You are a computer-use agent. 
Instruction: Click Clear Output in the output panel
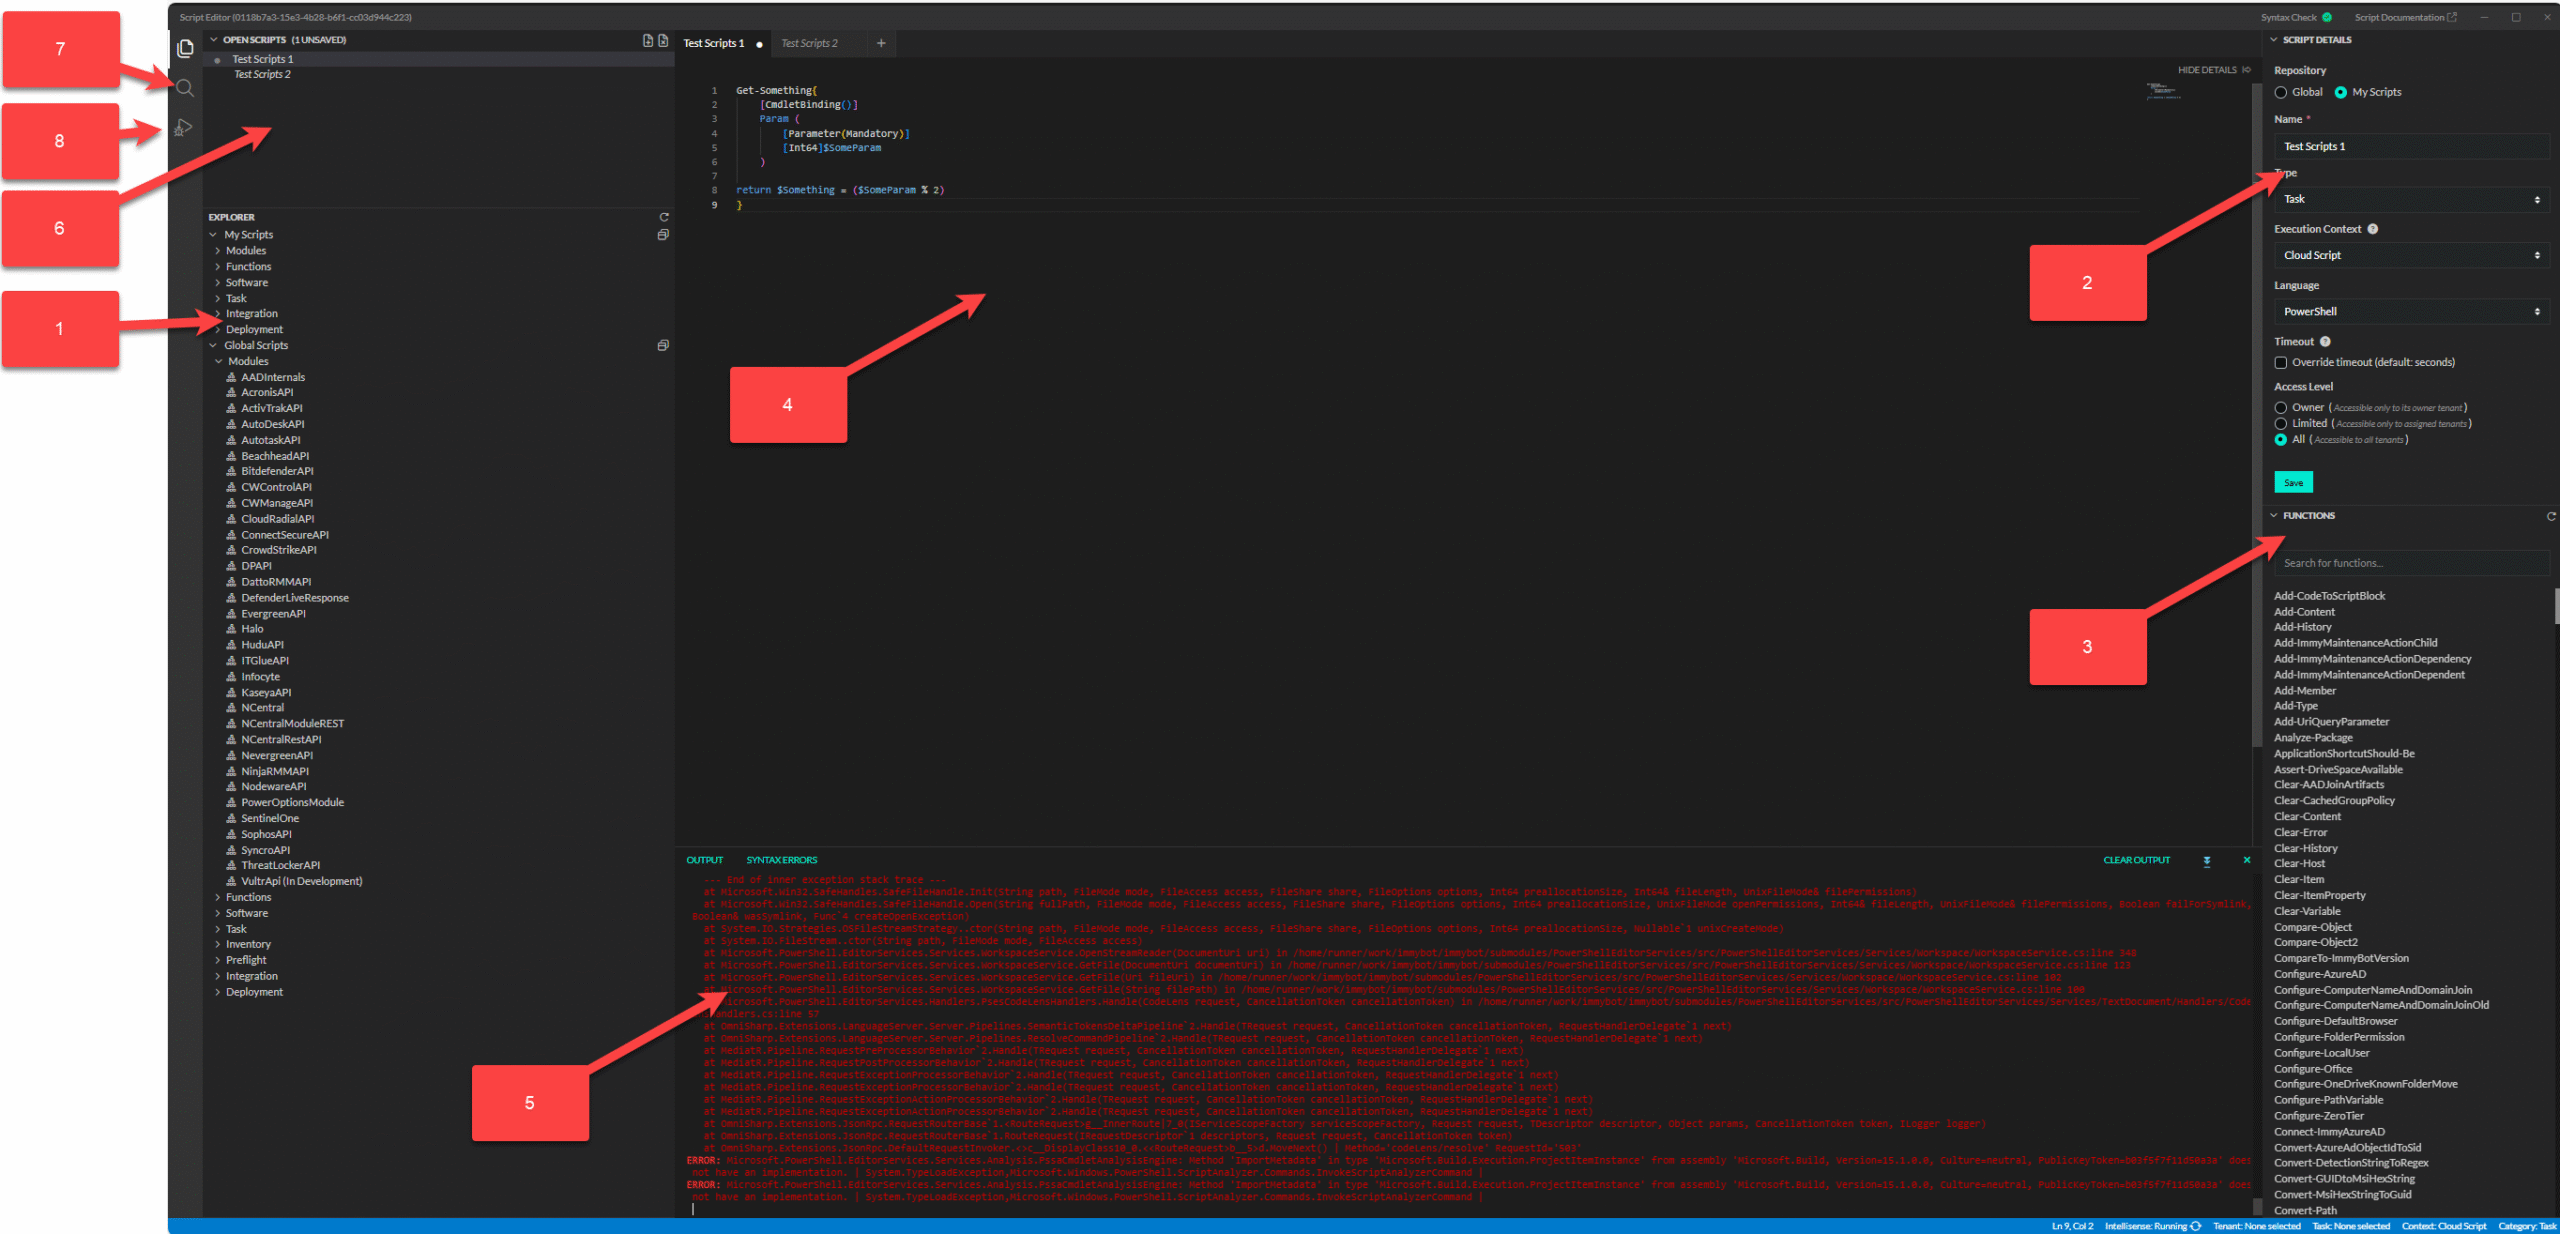pos(2135,860)
